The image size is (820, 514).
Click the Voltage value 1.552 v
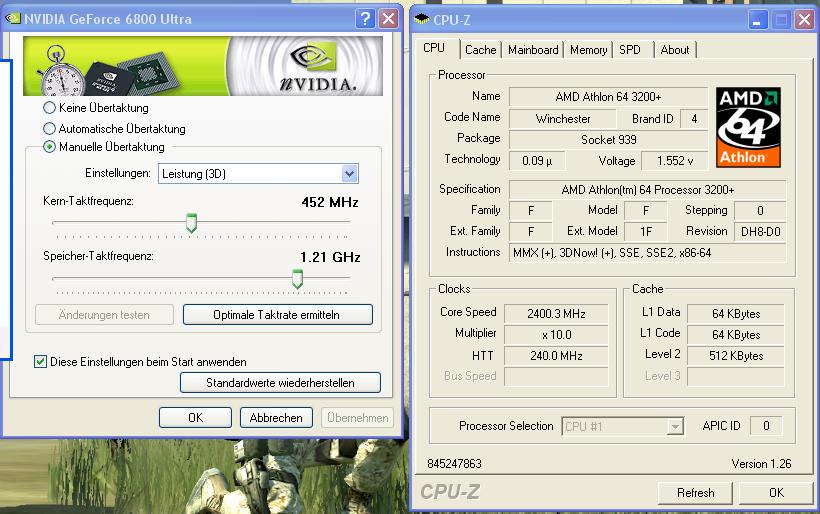675,161
